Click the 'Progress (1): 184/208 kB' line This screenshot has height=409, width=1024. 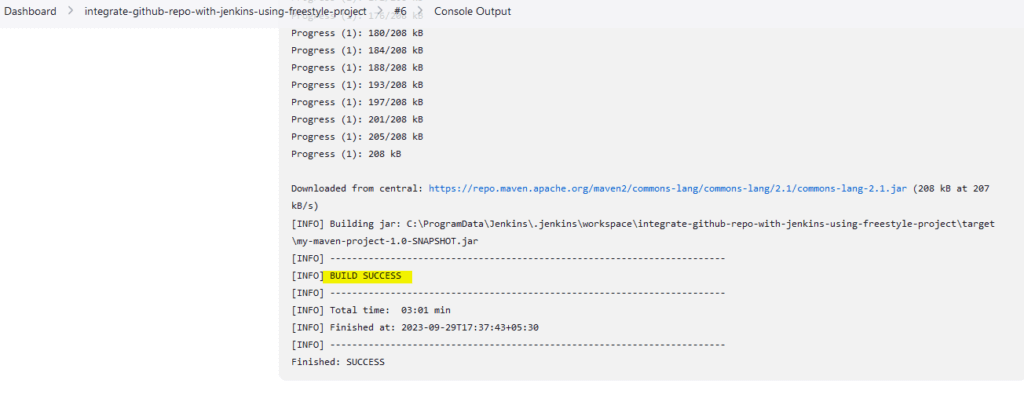pos(357,50)
